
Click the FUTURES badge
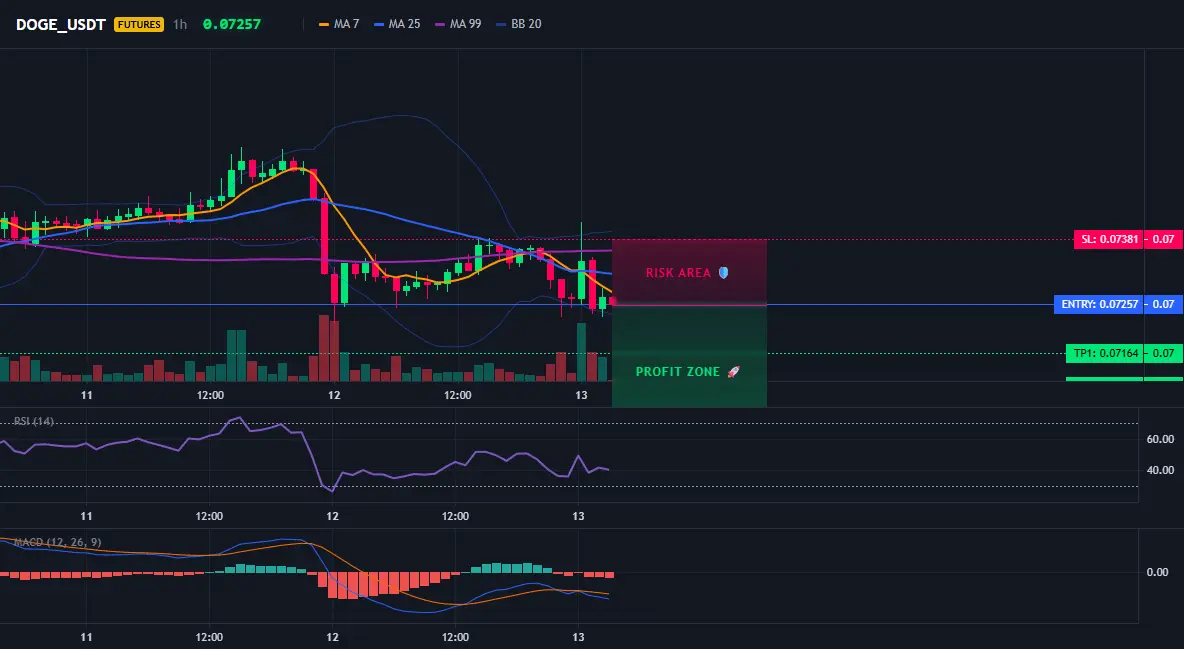139,24
